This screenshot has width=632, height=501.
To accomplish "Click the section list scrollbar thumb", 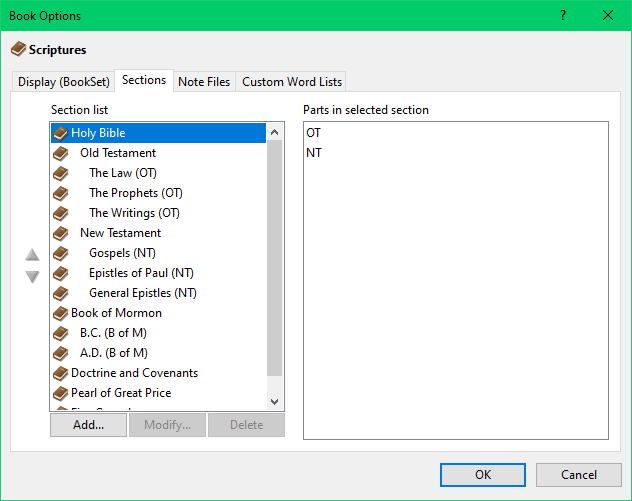I will (x=274, y=258).
